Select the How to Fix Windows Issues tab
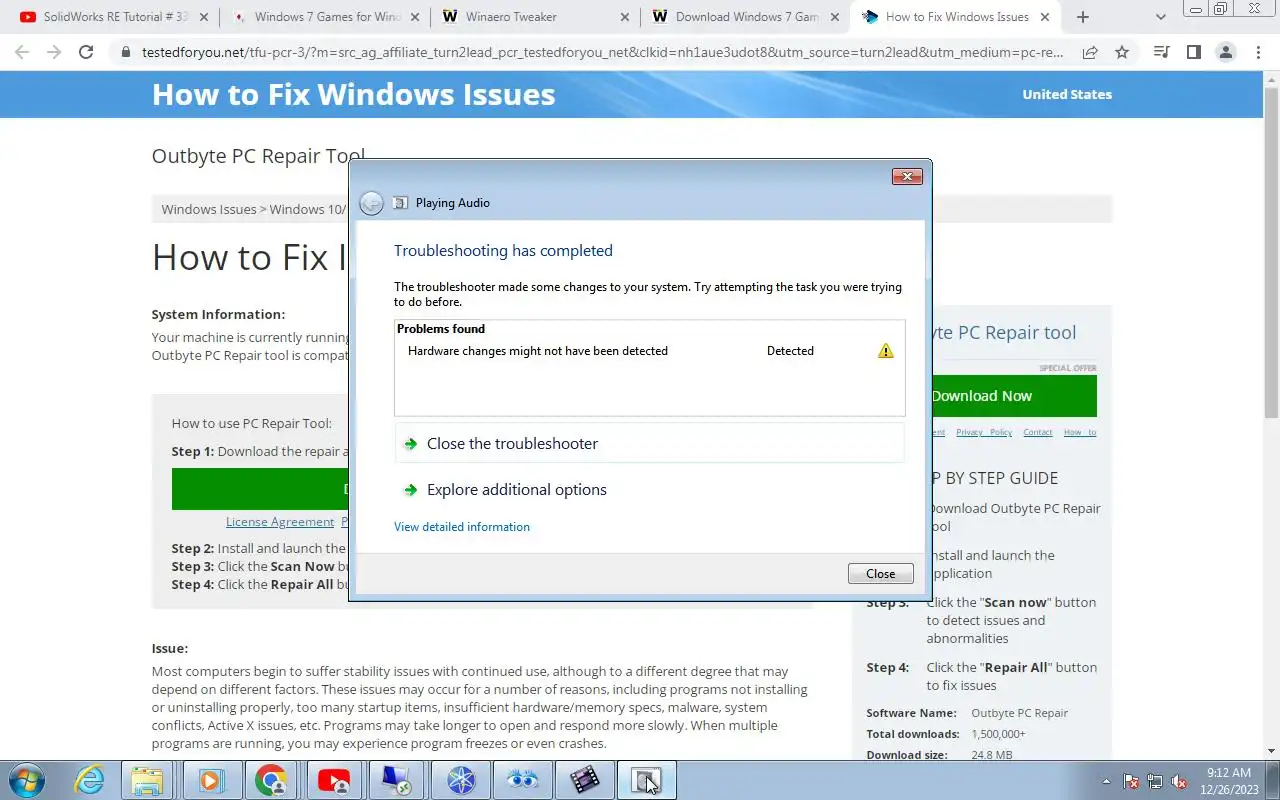The image size is (1280, 800). pos(955,17)
